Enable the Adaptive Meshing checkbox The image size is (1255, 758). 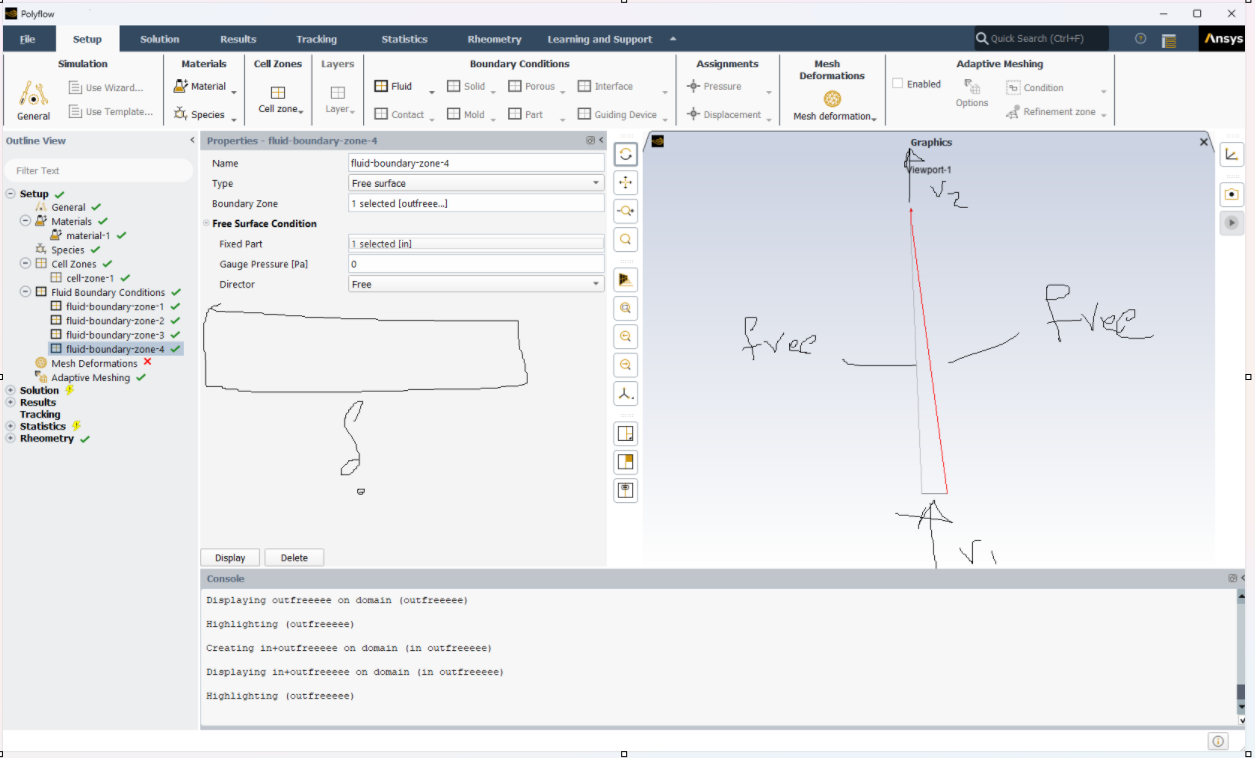pyautogui.click(x=898, y=84)
